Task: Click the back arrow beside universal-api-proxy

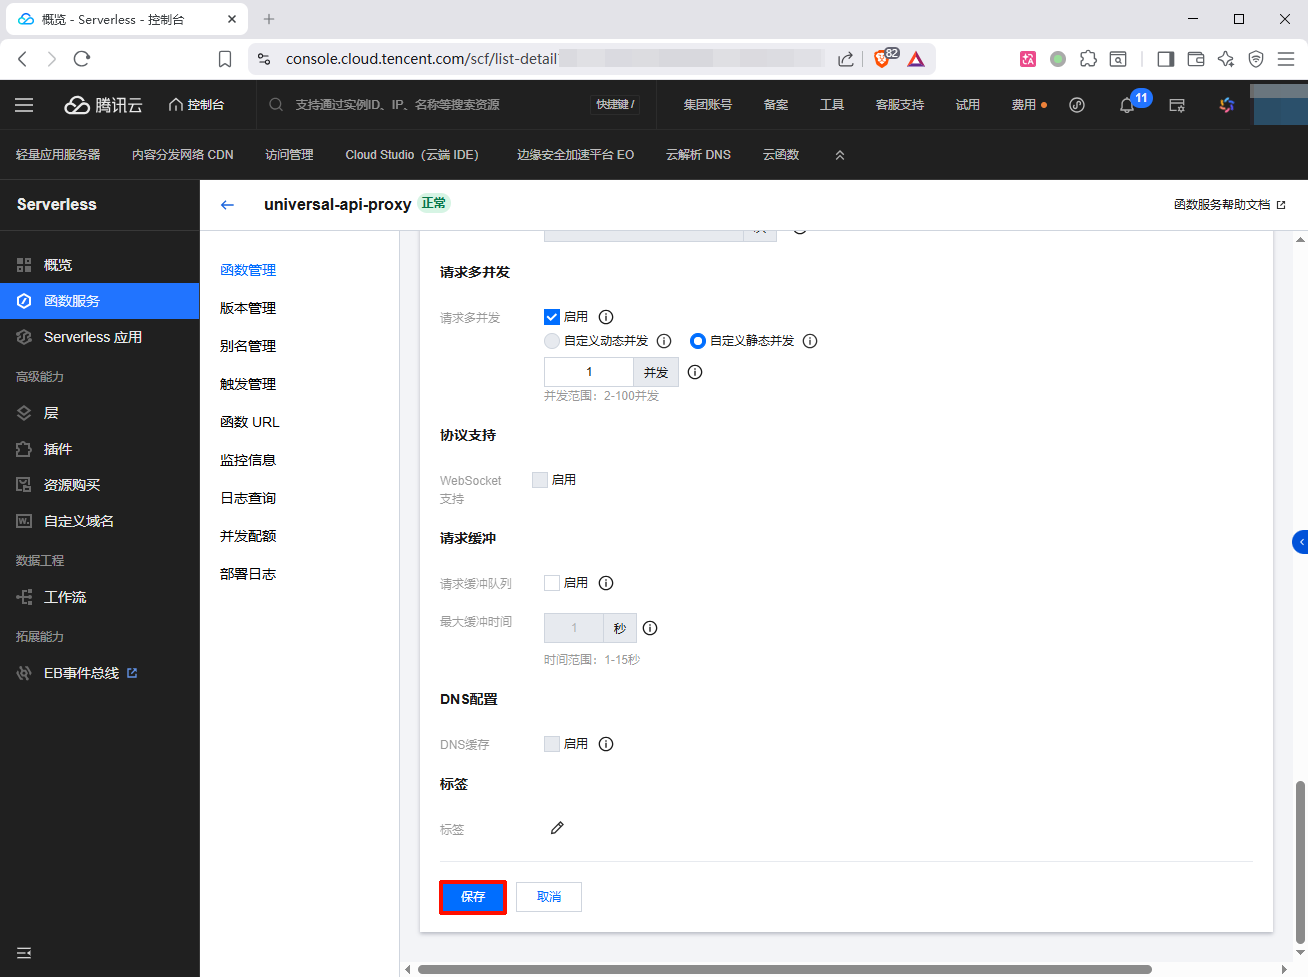Action: point(227,205)
